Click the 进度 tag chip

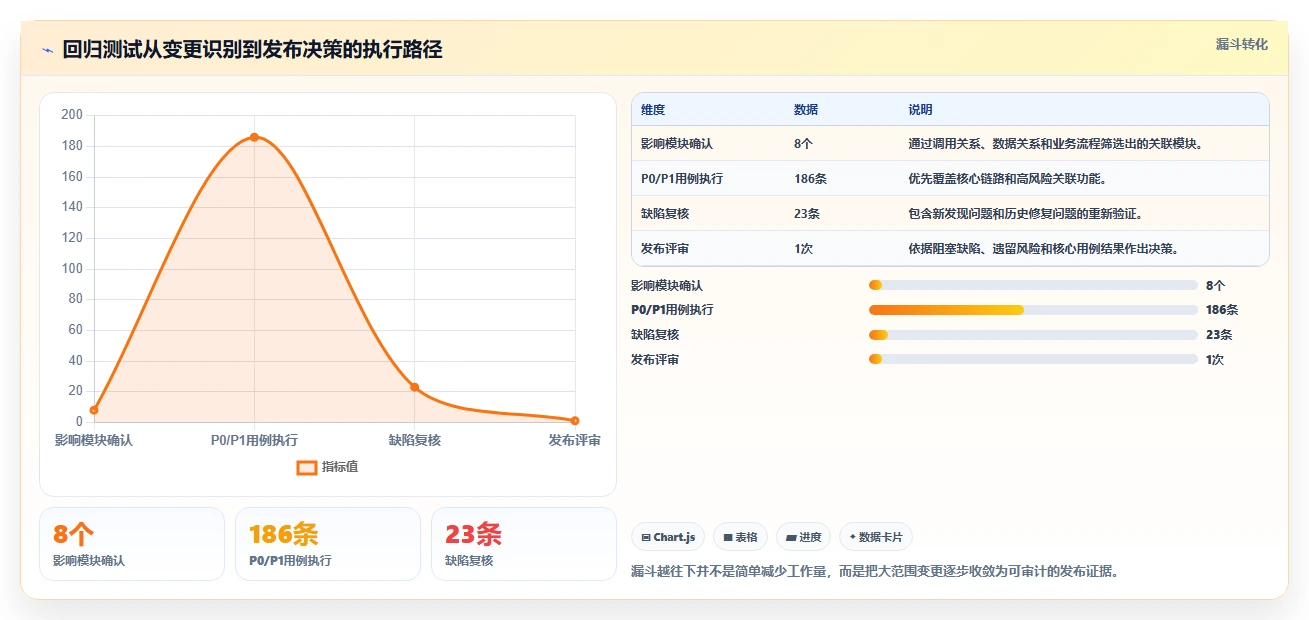(804, 537)
